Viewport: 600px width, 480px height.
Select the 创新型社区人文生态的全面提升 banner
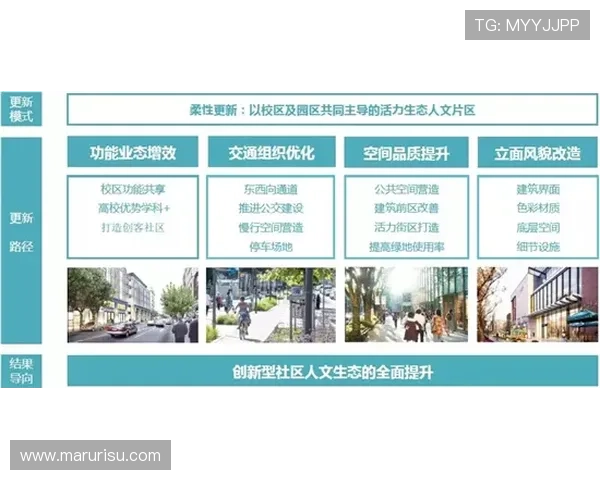[333, 371]
